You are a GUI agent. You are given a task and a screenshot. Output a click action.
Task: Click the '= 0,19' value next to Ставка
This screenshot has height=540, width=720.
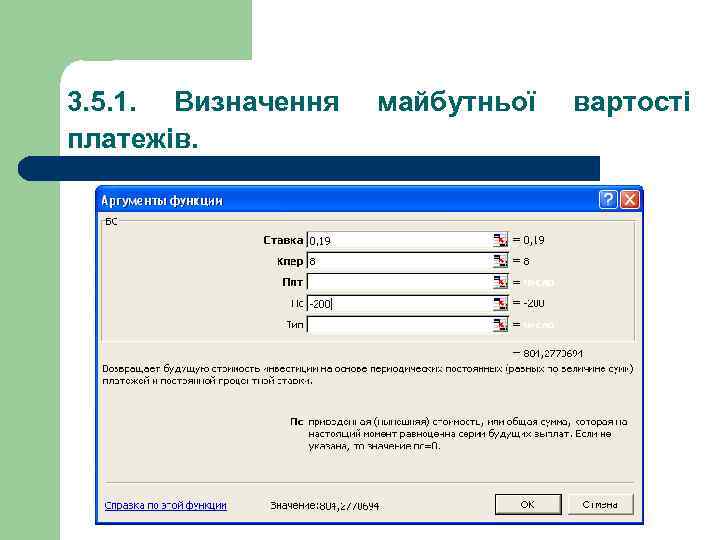[529, 240]
